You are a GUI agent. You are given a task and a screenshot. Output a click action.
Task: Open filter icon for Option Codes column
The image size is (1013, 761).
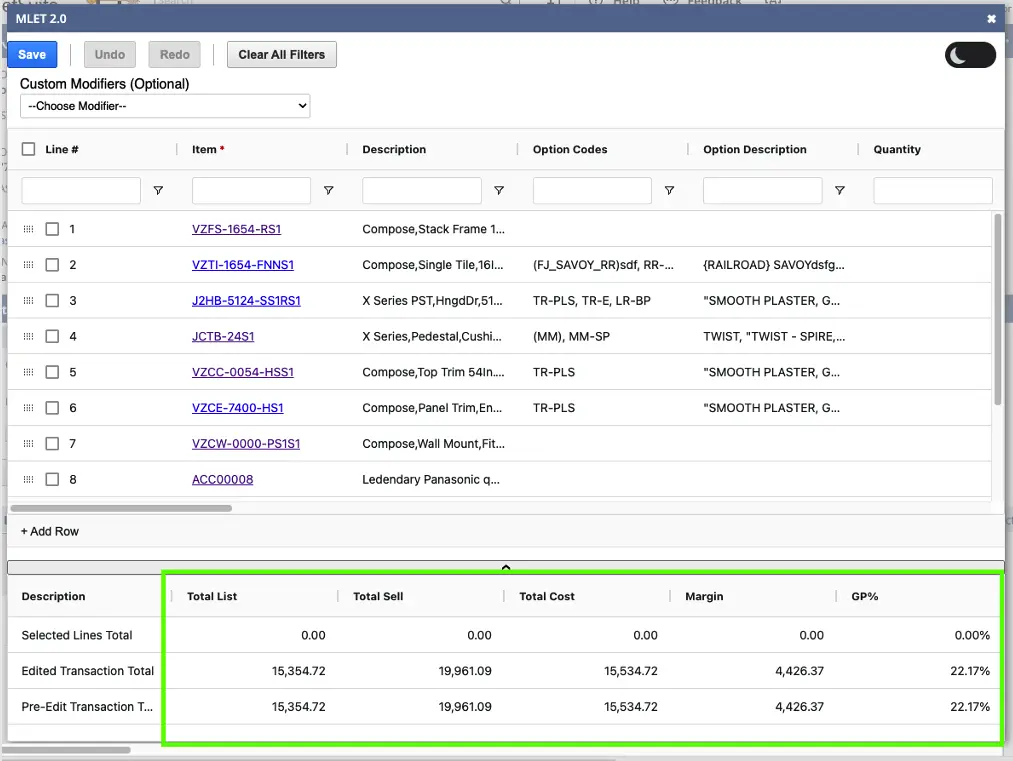click(669, 191)
